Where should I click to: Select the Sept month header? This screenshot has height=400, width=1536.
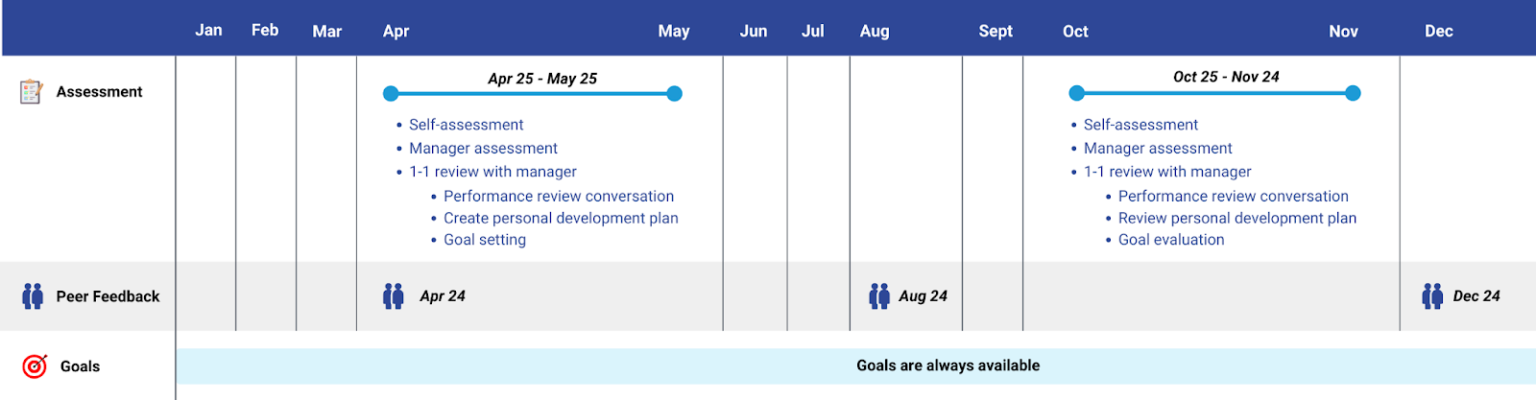tap(995, 31)
